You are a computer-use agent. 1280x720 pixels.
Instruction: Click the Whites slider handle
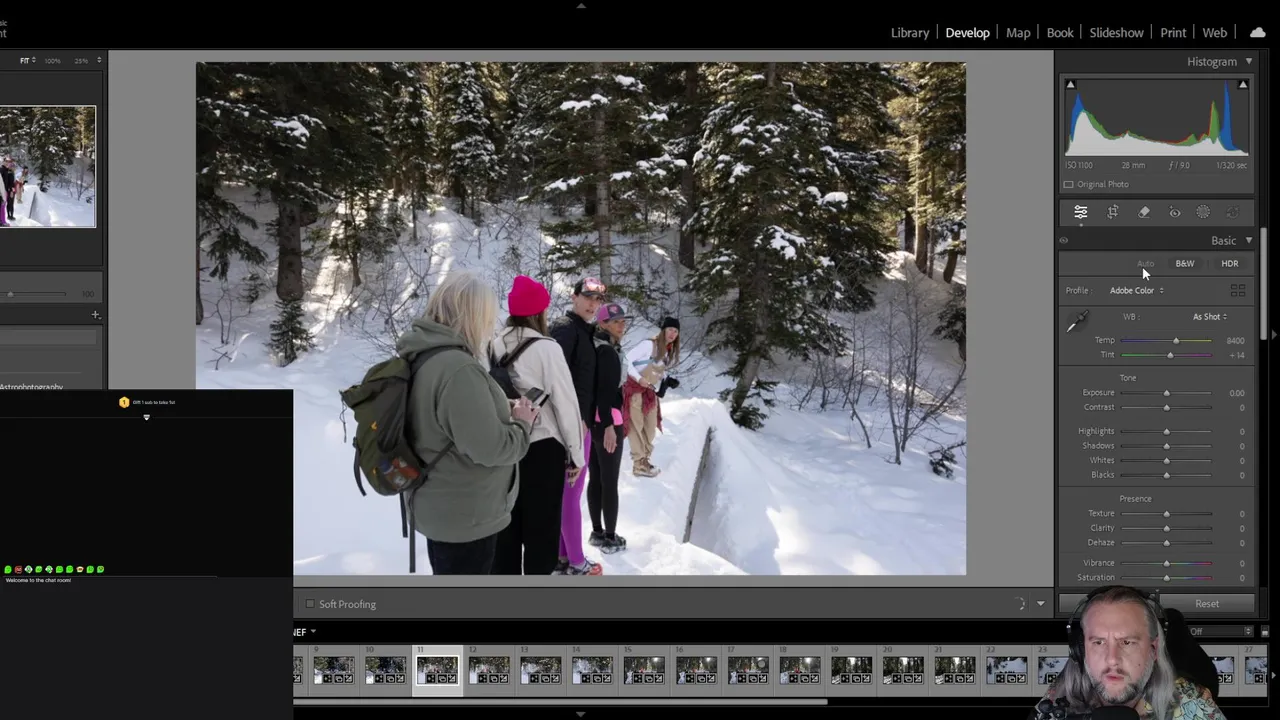[x=1166, y=461]
